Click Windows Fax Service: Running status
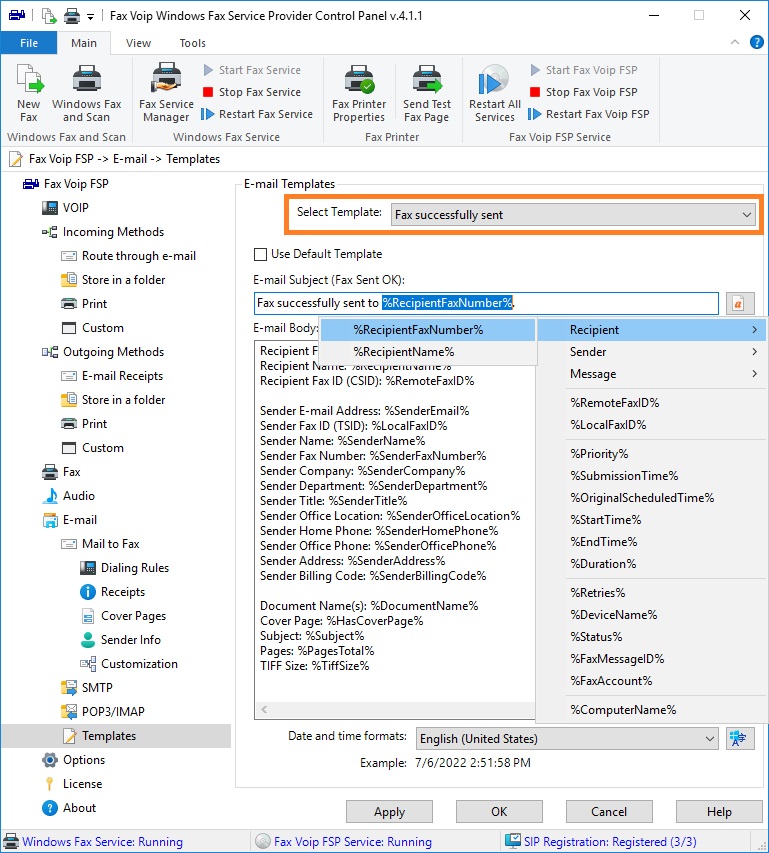 [102, 842]
